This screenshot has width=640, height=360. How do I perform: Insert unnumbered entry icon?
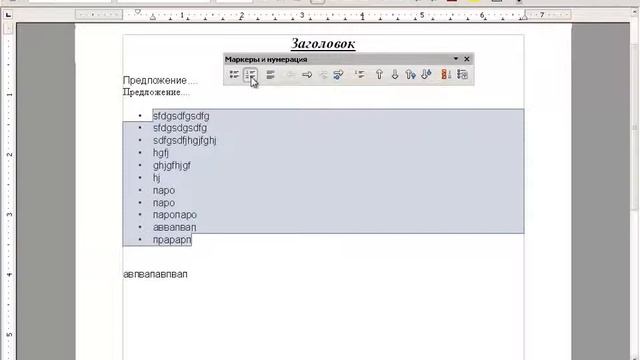click(360, 75)
